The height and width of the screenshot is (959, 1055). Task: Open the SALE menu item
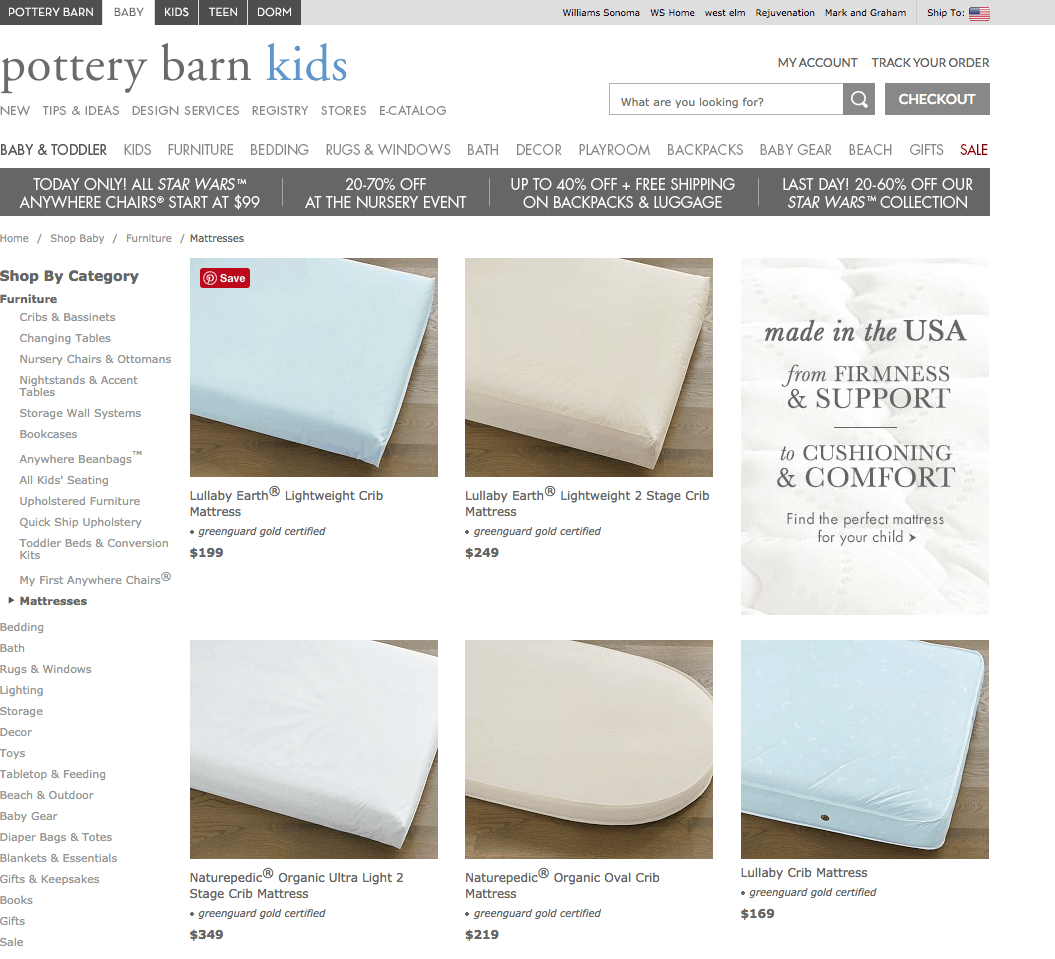(x=974, y=150)
